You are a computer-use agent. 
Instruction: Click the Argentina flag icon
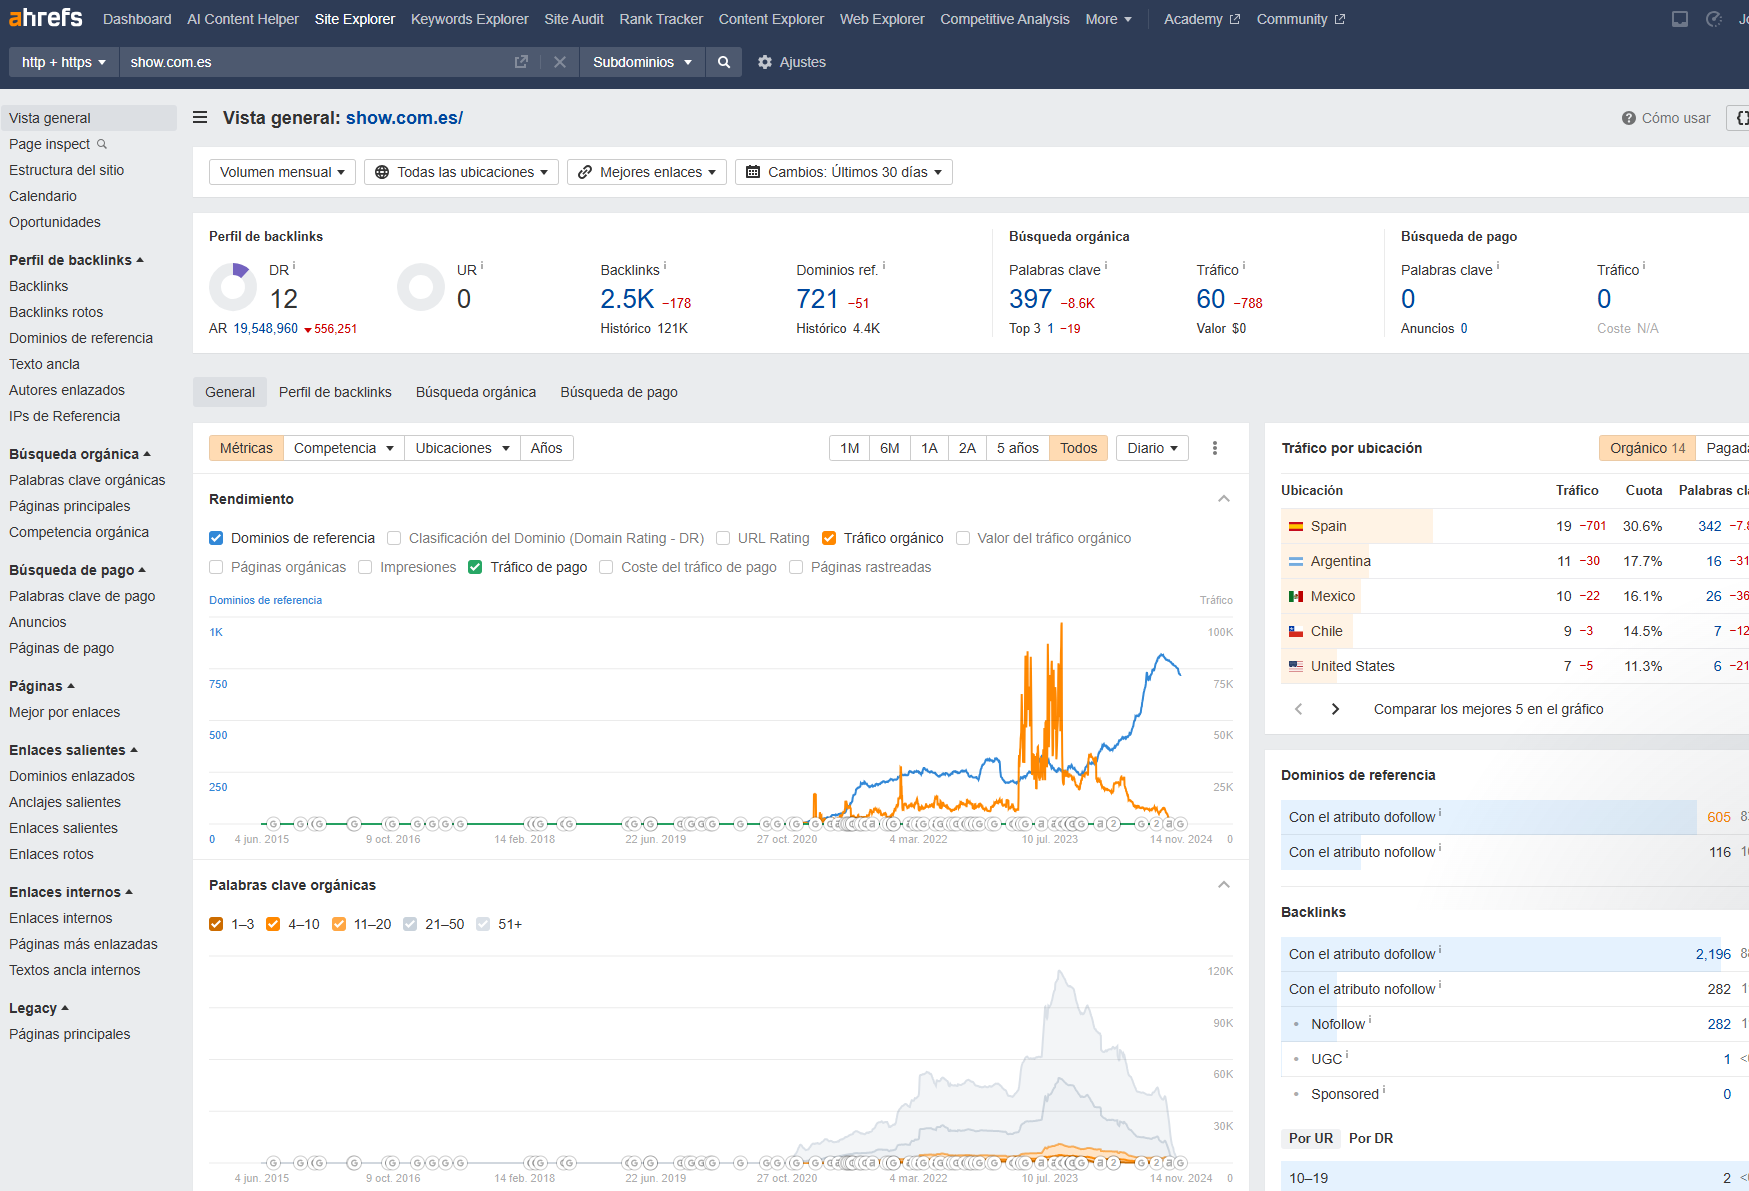pyautogui.click(x=1296, y=561)
